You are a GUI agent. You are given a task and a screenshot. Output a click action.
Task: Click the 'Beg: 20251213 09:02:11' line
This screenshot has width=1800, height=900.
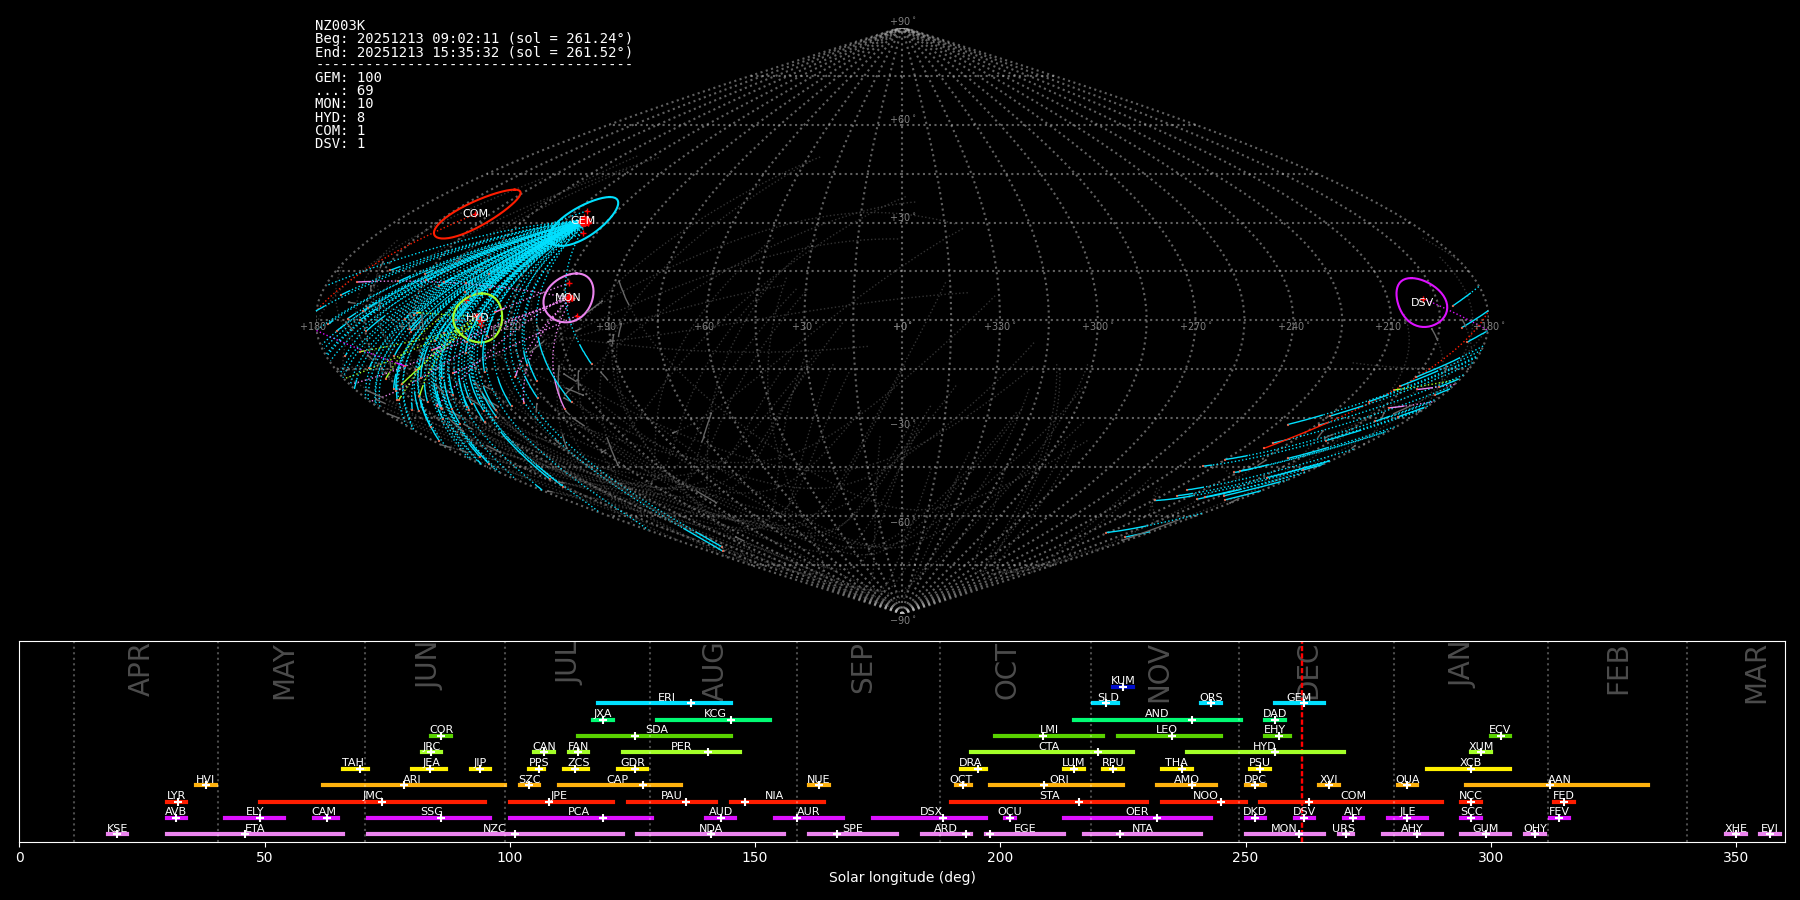point(474,39)
